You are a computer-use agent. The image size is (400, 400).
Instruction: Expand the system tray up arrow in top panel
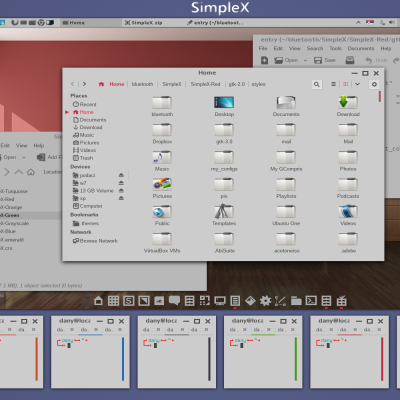[358, 23]
